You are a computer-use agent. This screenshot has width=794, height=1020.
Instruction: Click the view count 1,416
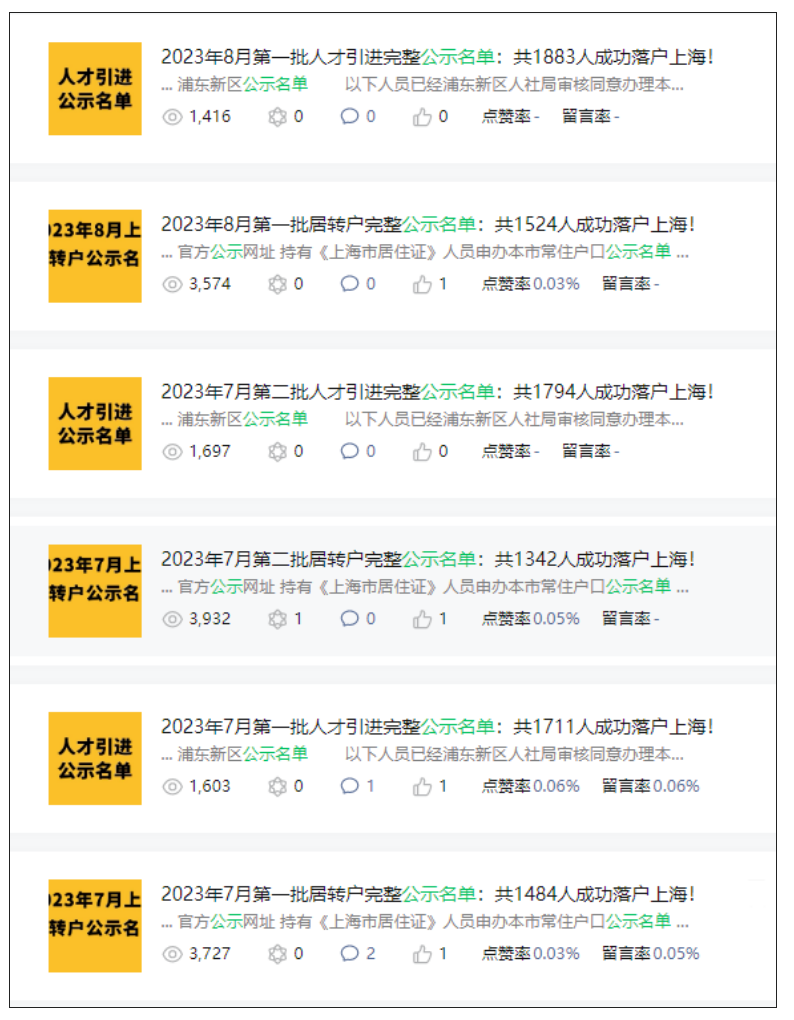(210, 117)
